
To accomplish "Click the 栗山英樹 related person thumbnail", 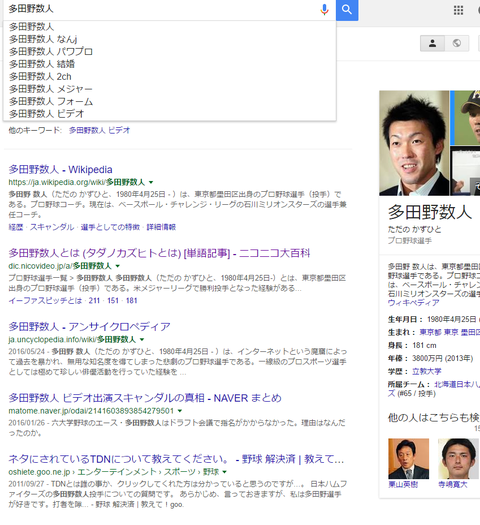I will click(x=408, y=458).
